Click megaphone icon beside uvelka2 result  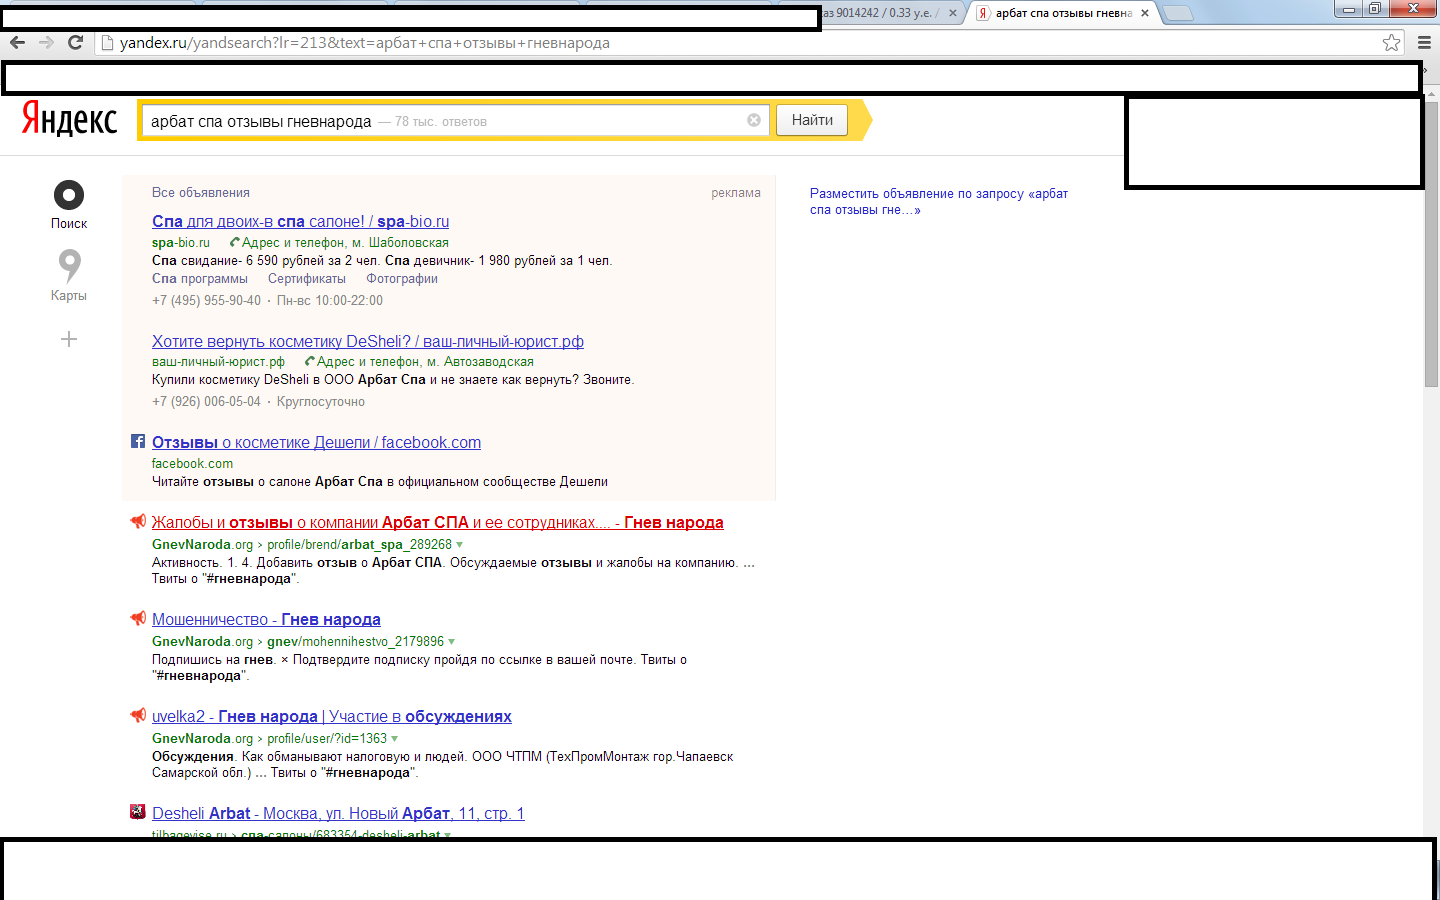[x=138, y=715]
